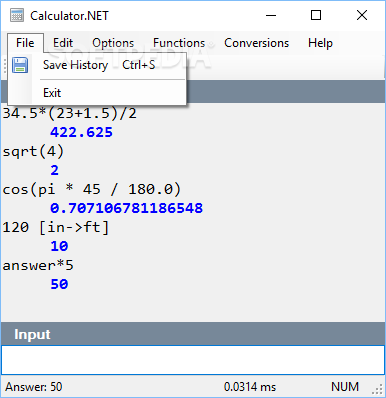Click the blue result 50

(59, 284)
